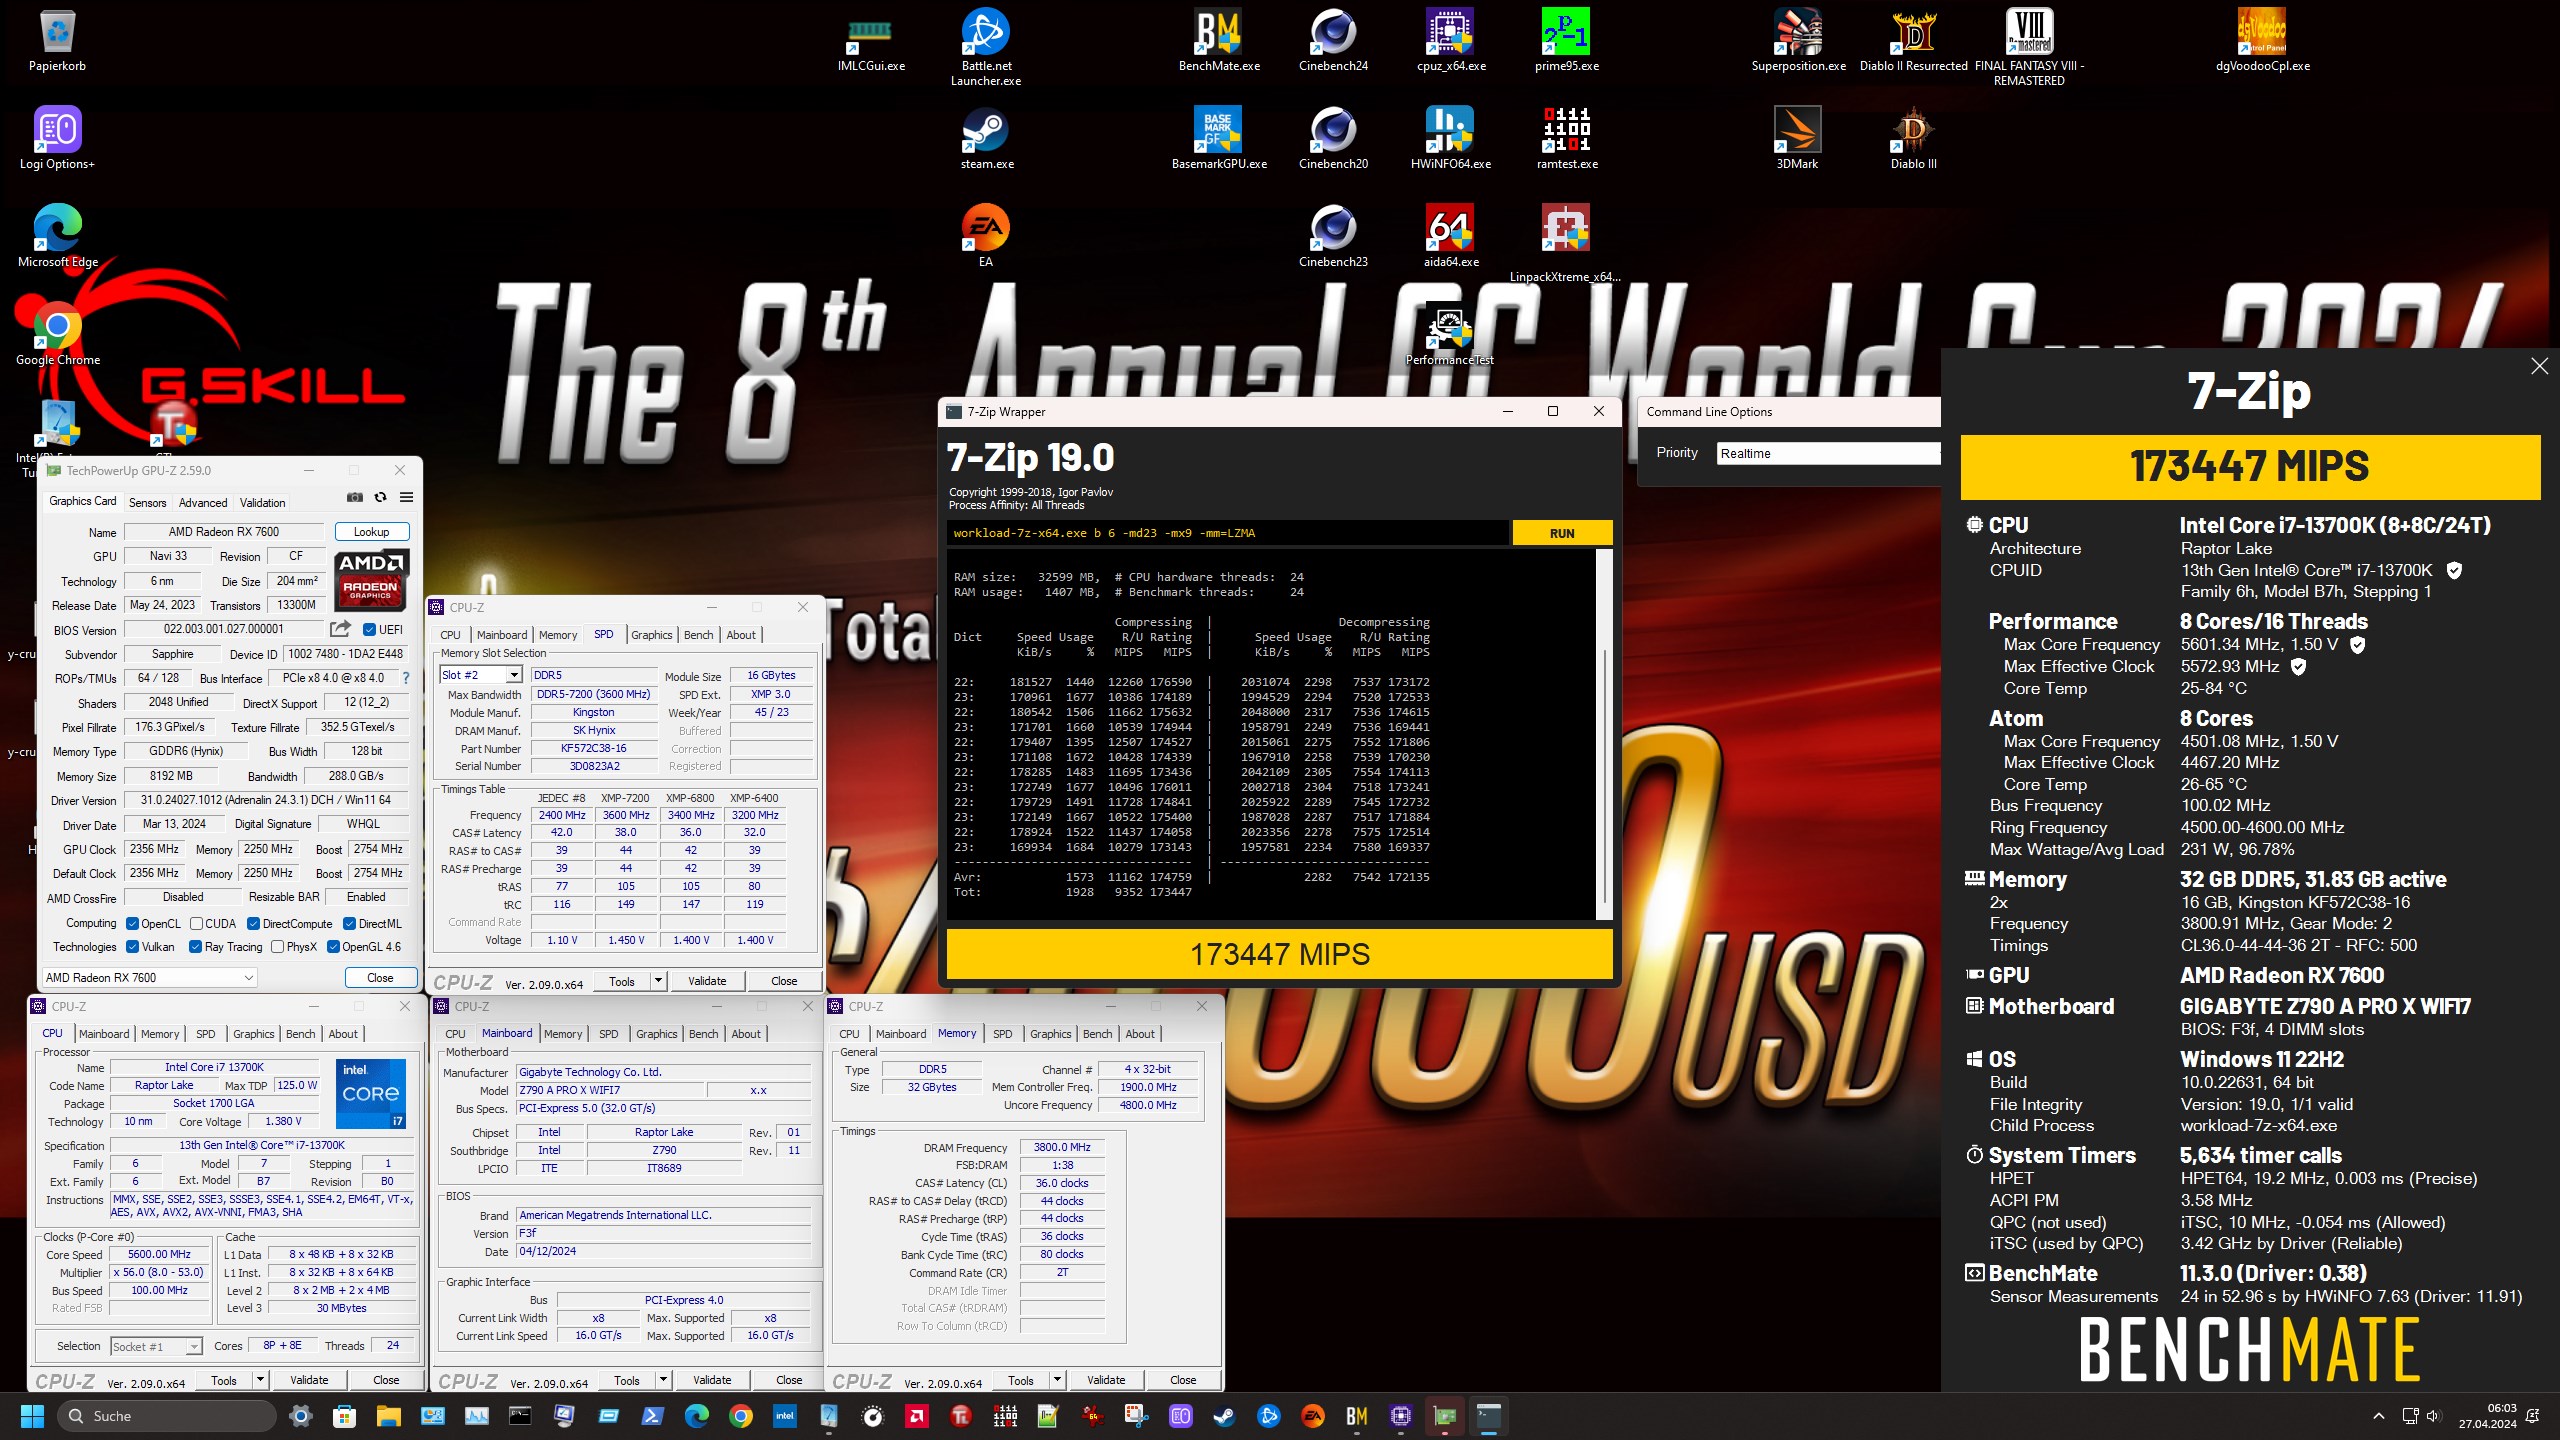
Task: Toggle the DirectCompute checkbox
Action: point(254,924)
